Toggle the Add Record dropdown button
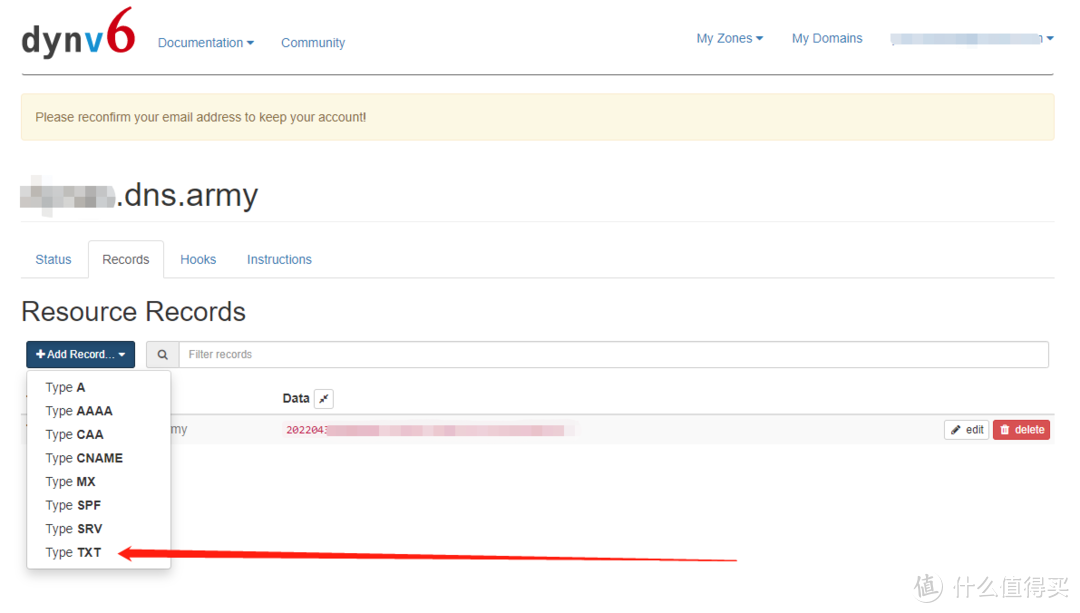This screenshot has width=1080, height=613. [81, 355]
